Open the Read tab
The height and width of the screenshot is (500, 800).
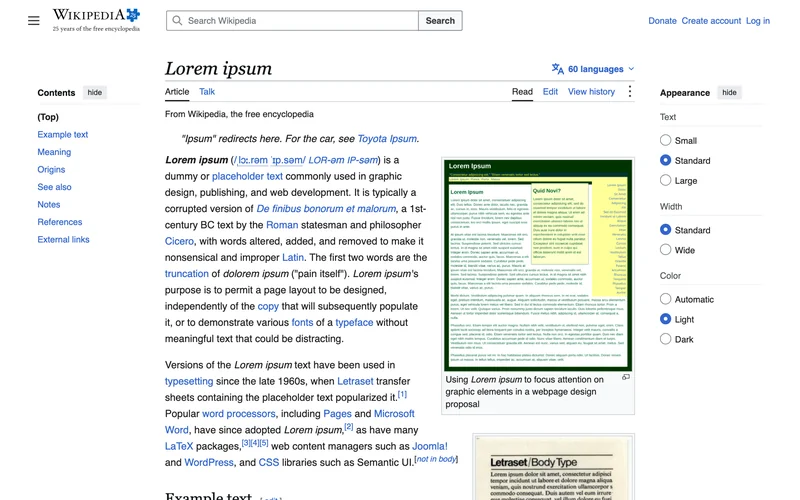pyautogui.click(x=522, y=92)
